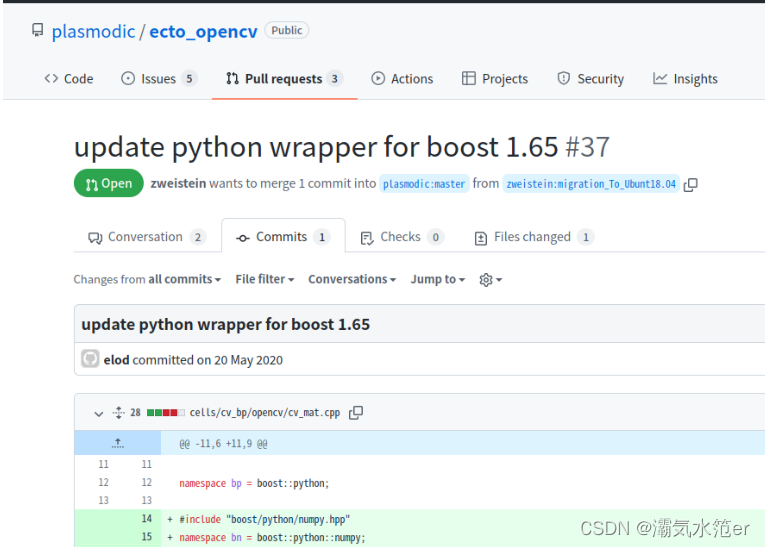The height and width of the screenshot is (547, 765).
Task: Select the Commits tab
Action: [x=283, y=237]
